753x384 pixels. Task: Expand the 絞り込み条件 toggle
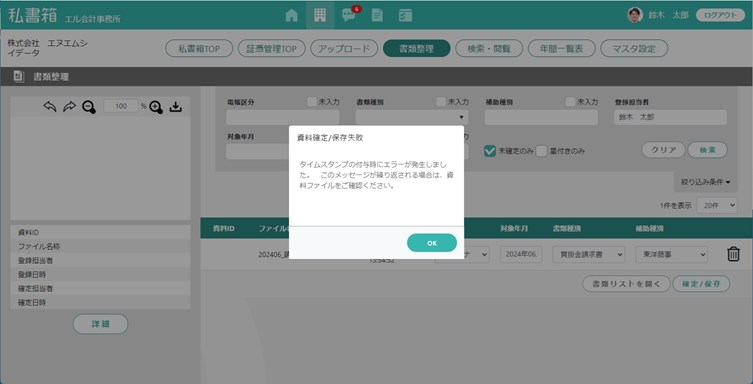point(705,182)
